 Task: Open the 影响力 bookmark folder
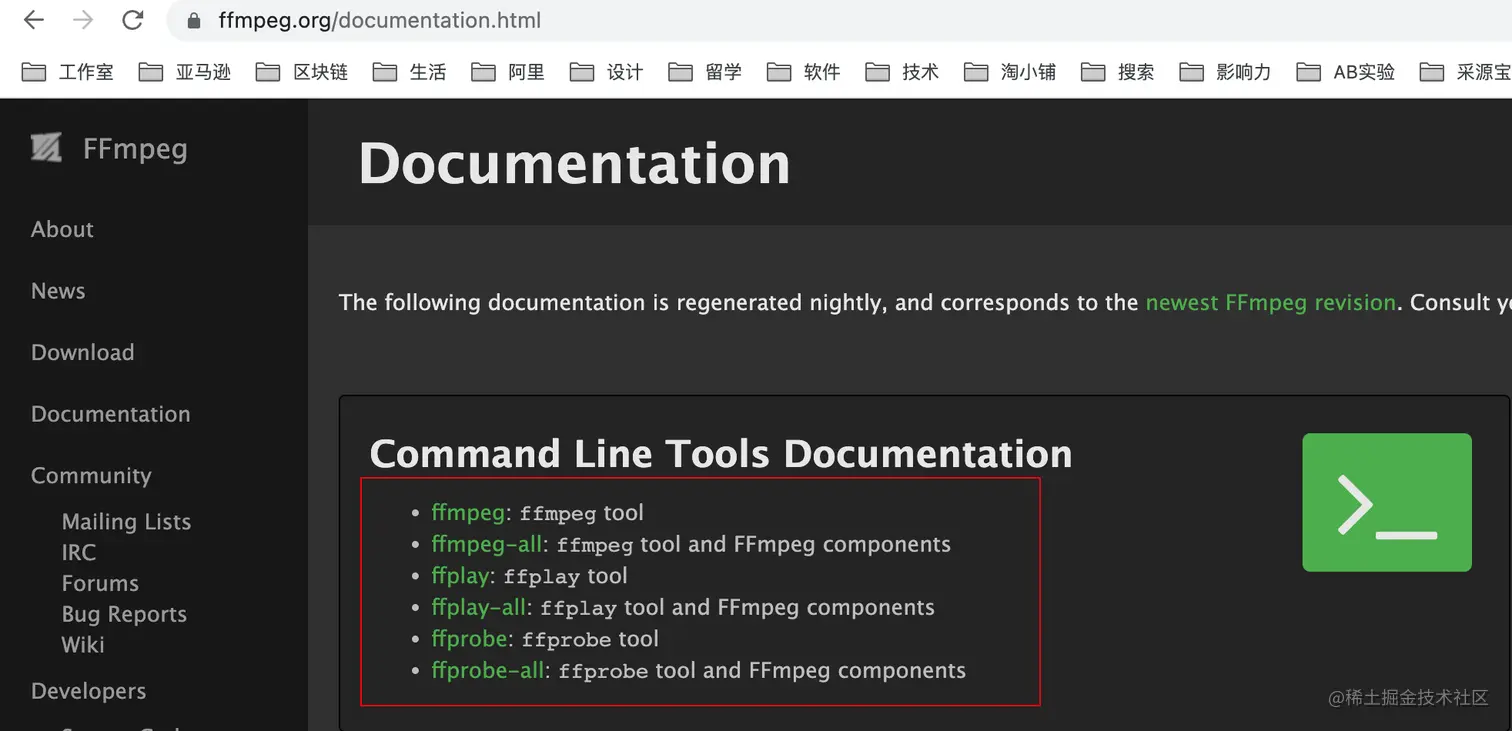pos(1225,72)
